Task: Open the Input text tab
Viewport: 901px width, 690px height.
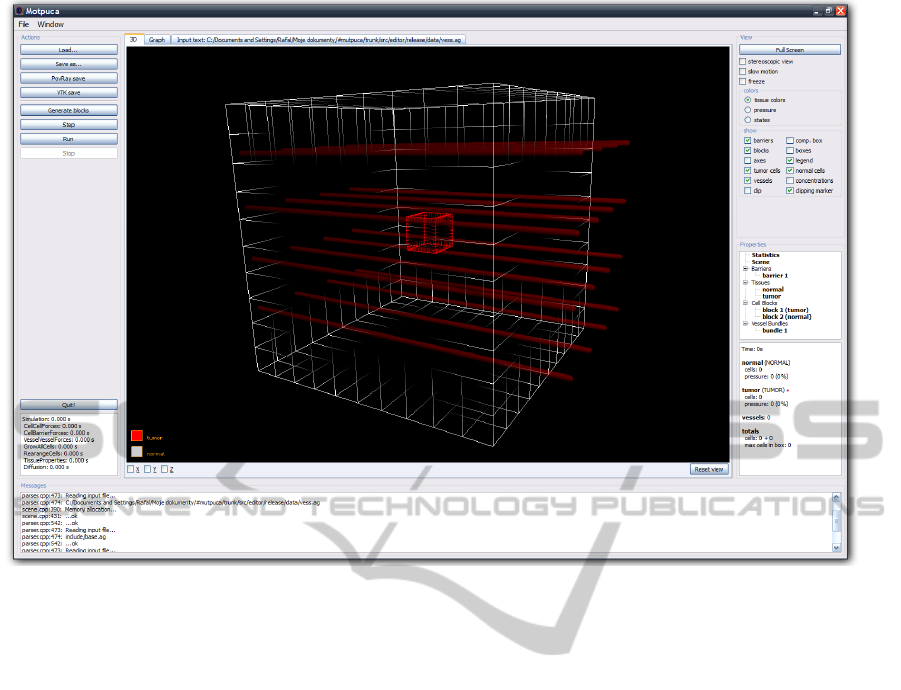Action: pos(320,40)
